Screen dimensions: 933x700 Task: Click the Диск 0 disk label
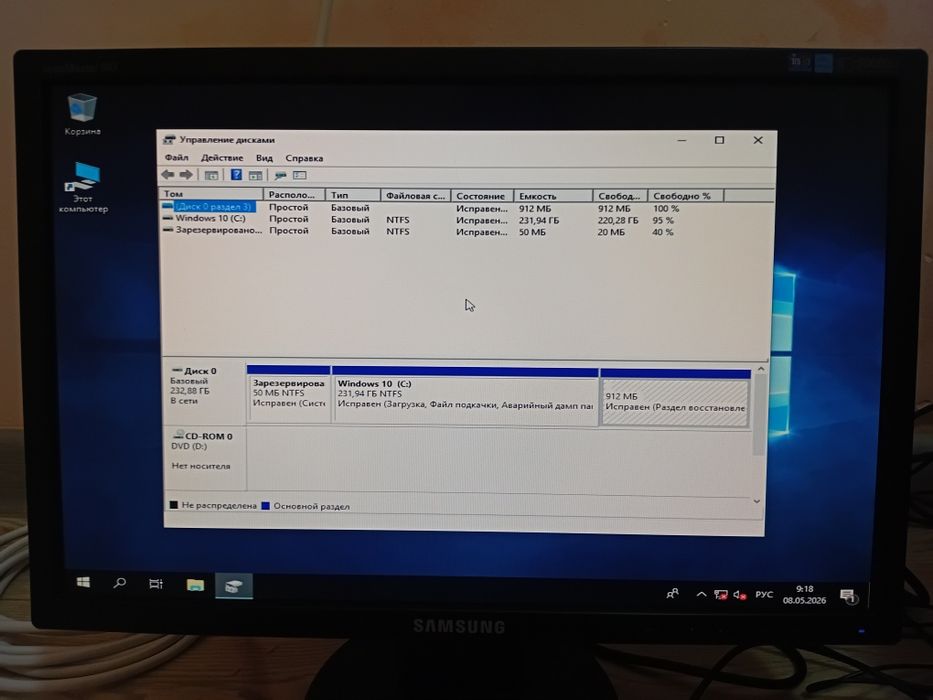(x=200, y=371)
